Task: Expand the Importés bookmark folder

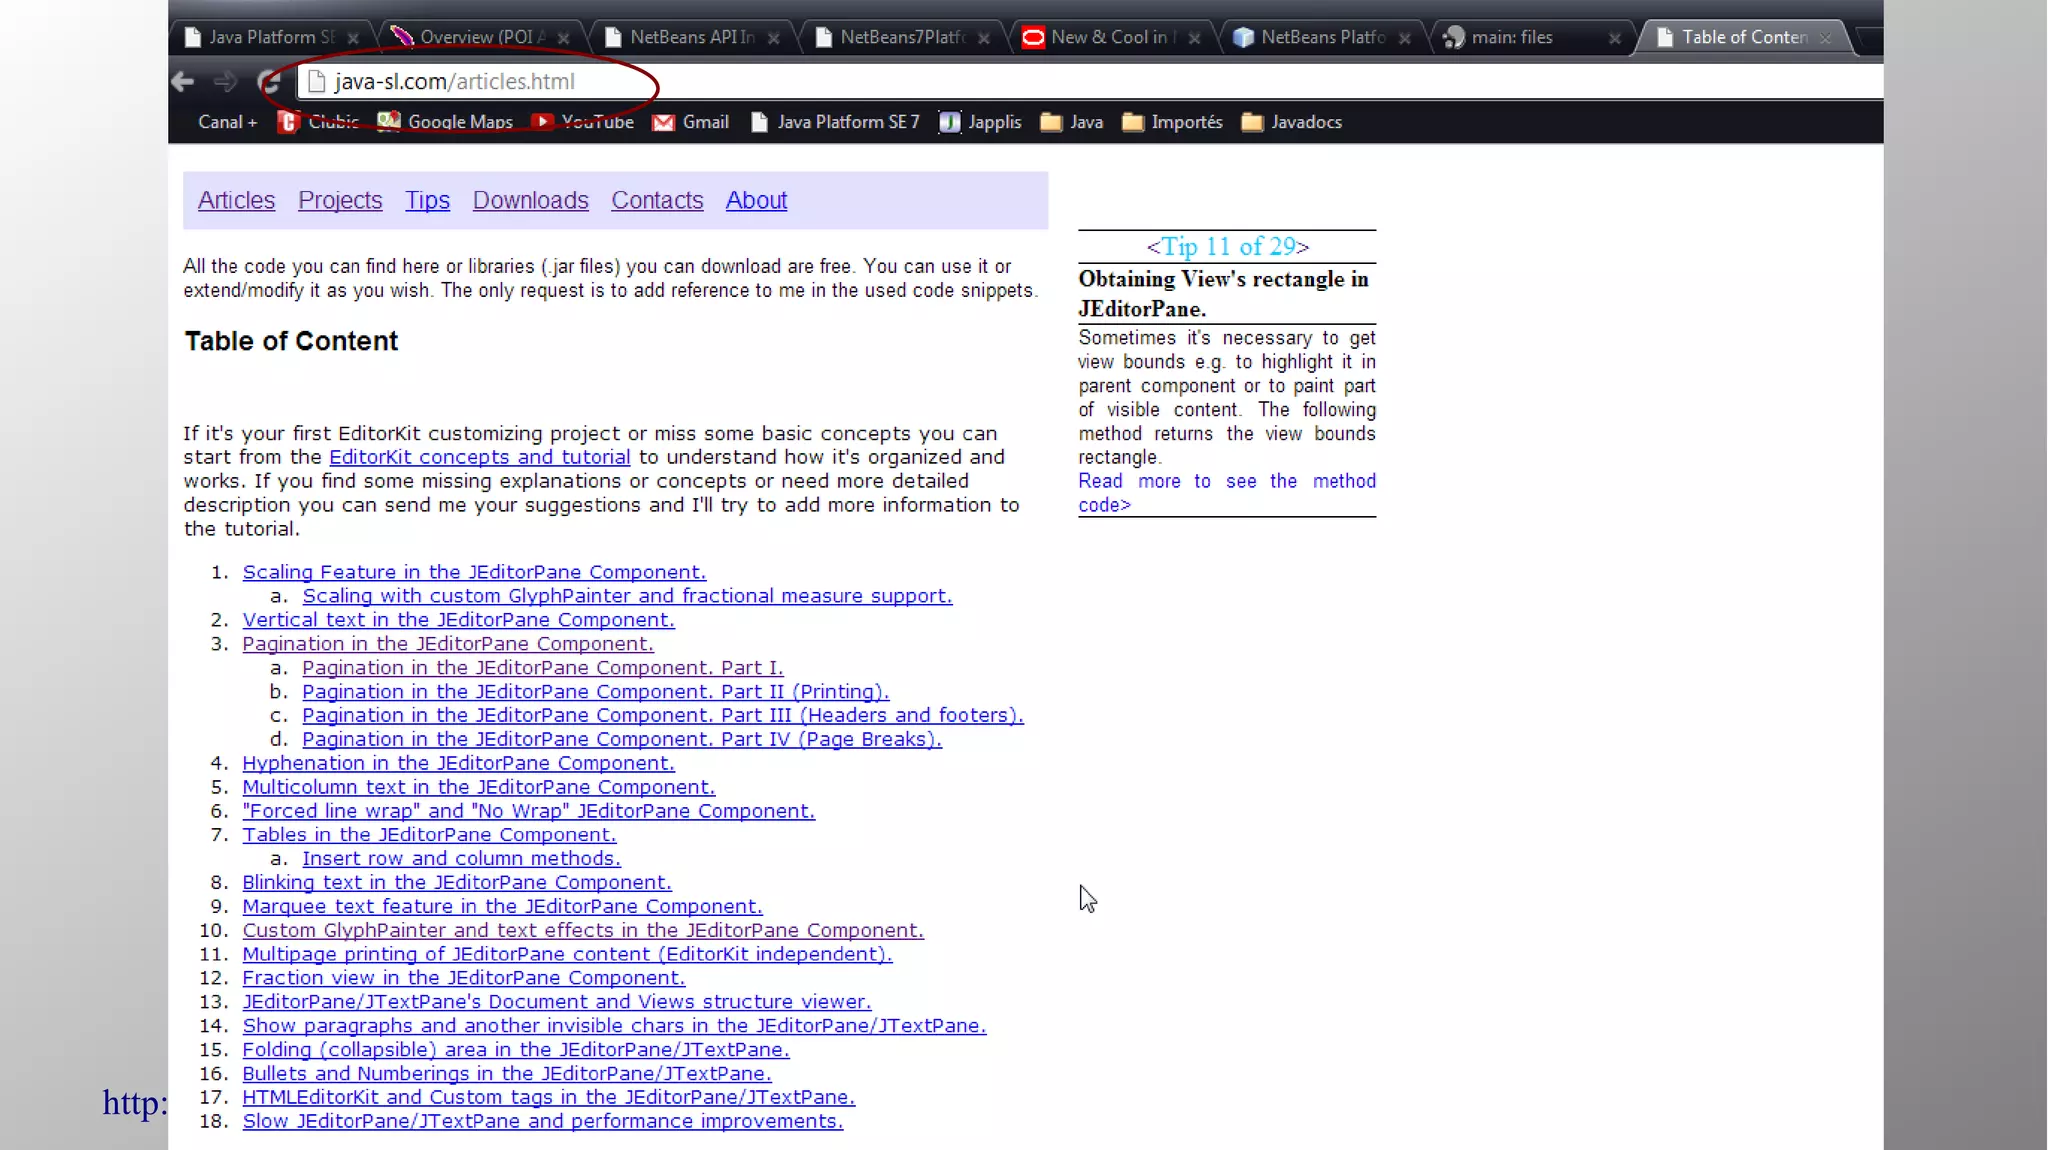Action: coord(1172,122)
